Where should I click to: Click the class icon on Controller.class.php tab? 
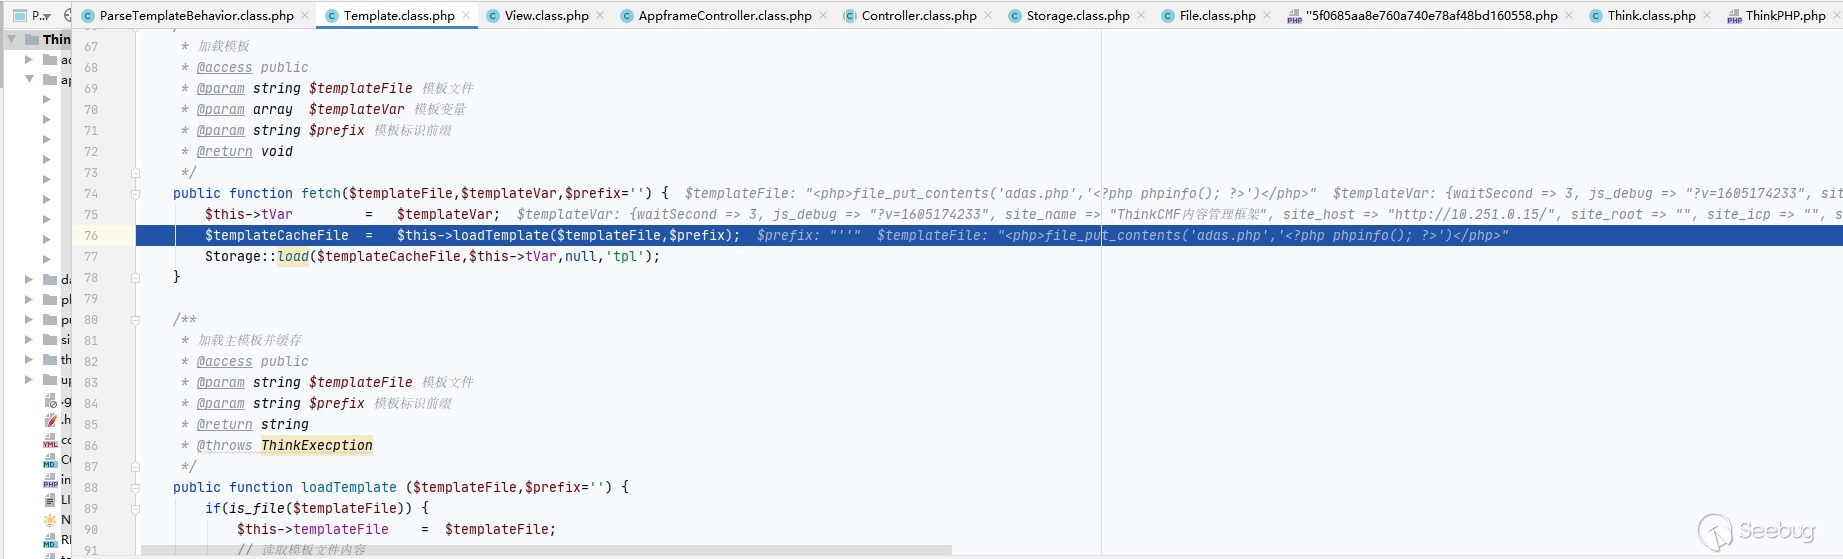point(850,16)
